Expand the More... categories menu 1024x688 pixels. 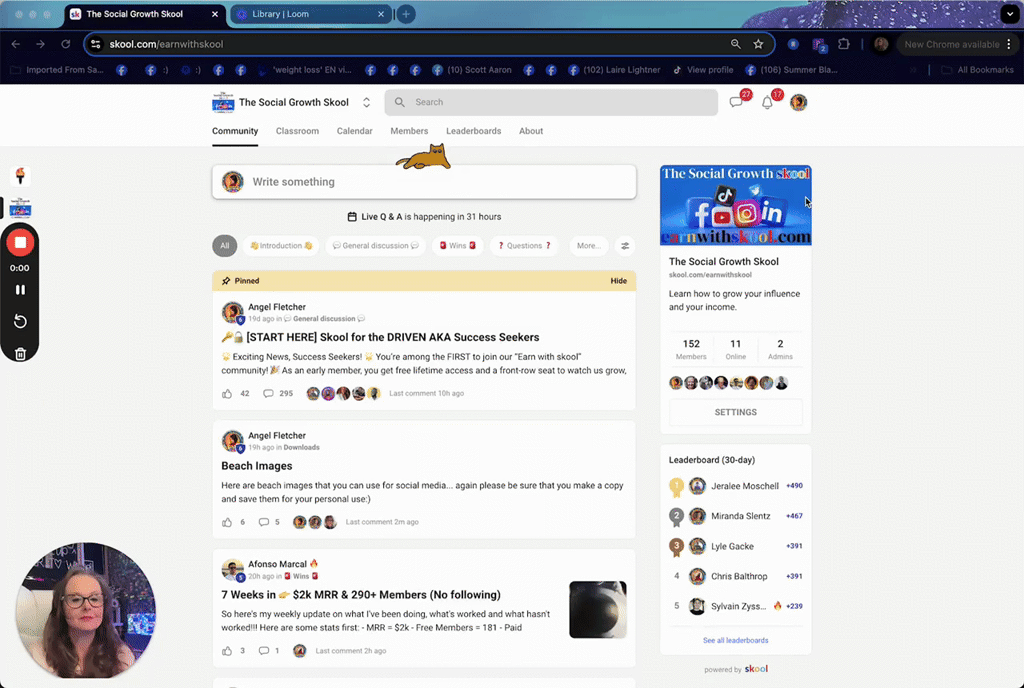coord(588,246)
